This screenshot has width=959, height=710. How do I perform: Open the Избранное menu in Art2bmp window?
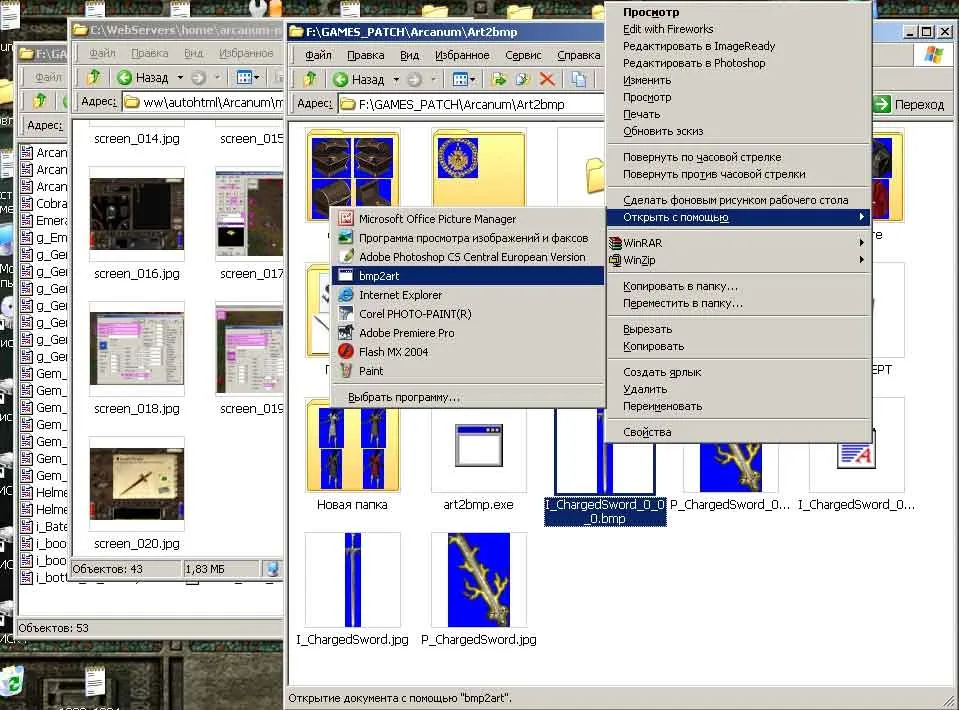click(x=462, y=56)
